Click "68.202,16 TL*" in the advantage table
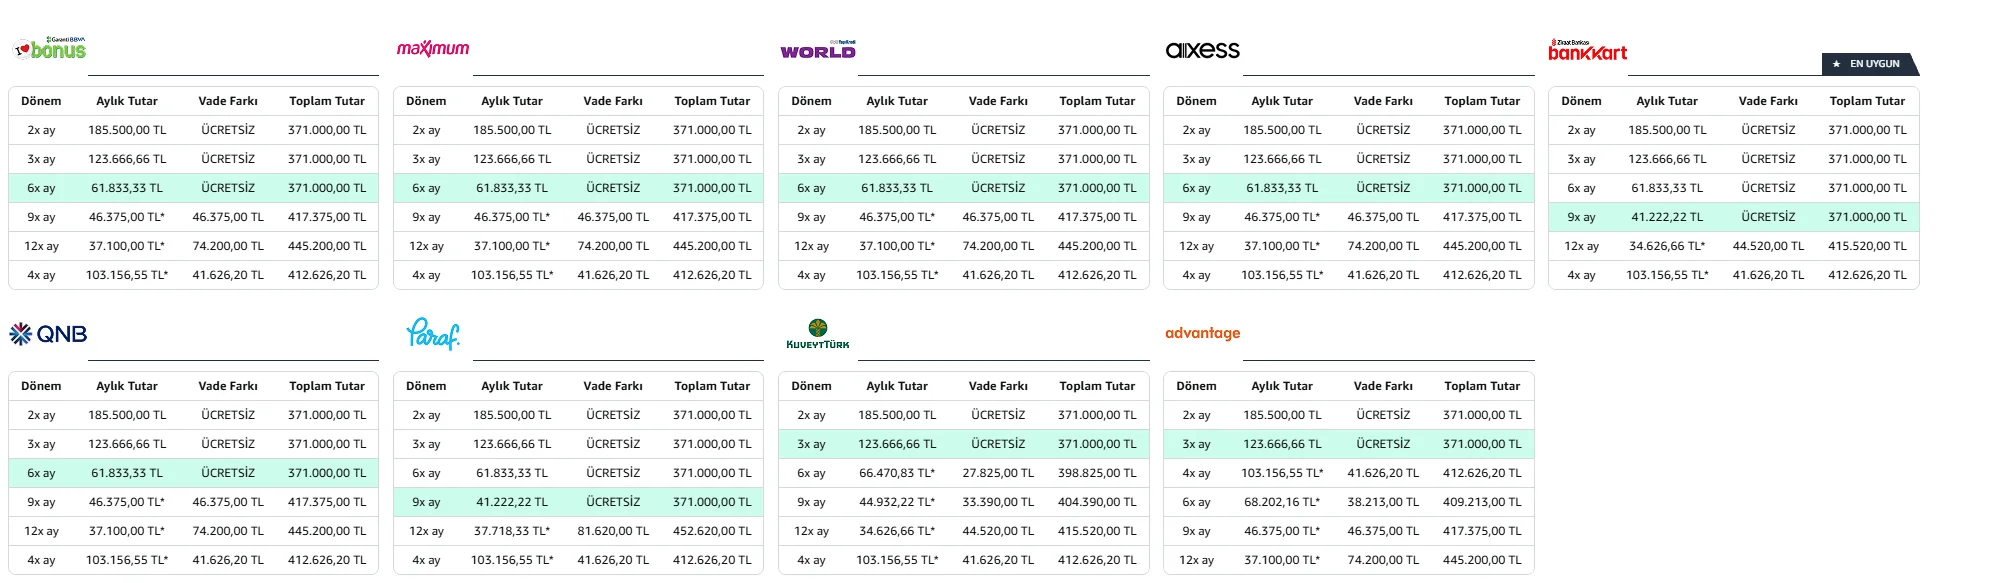Viewport: 1998px width, 583px height. (x=1282, y=502)
